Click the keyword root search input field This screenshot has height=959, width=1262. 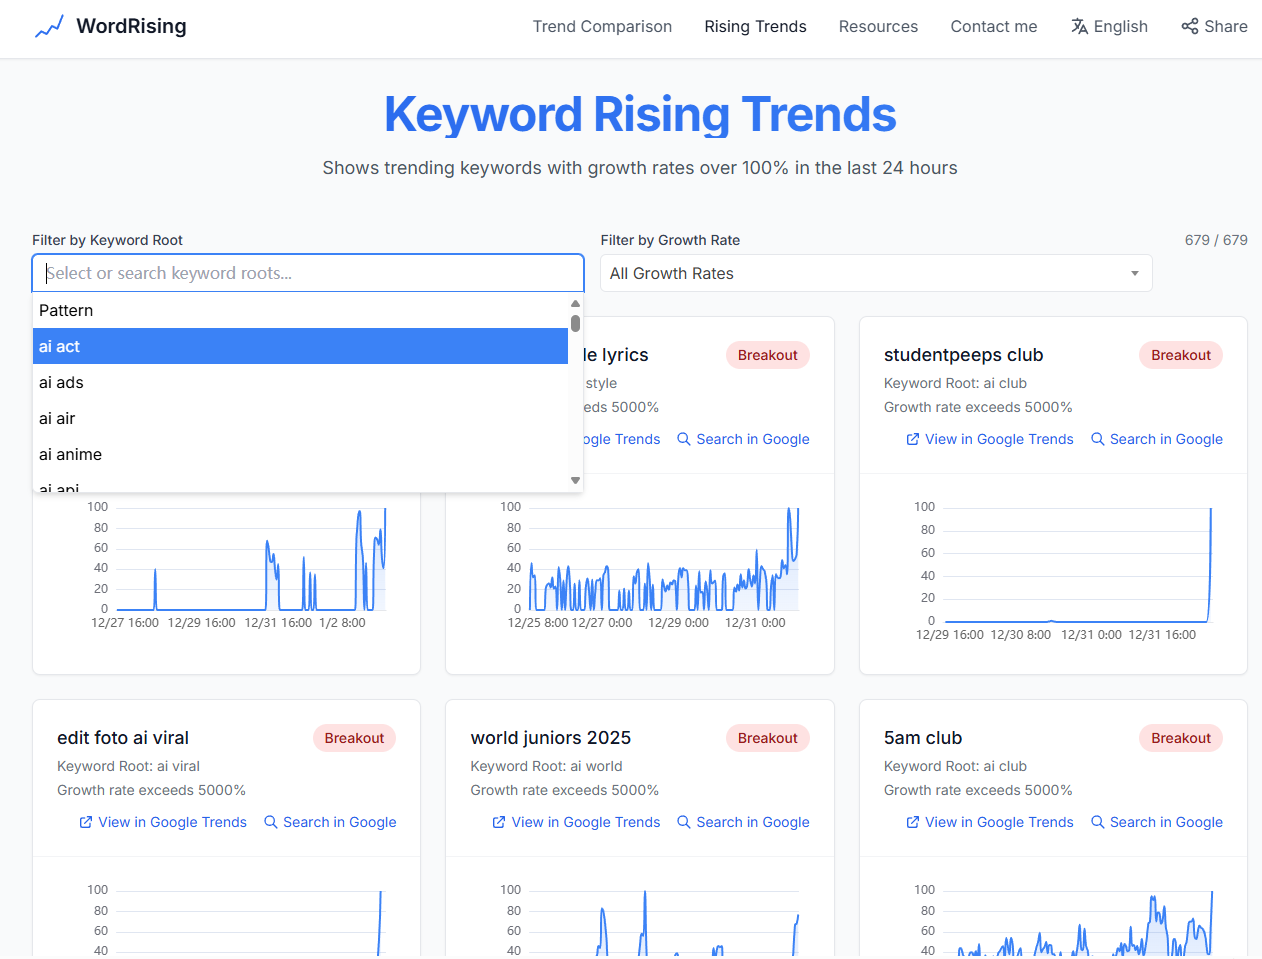click(308, 273)
